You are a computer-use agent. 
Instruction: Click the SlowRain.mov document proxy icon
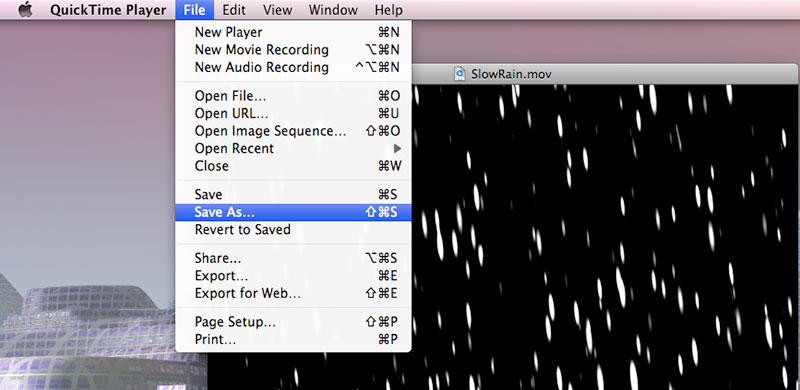[x=460, y=75]
